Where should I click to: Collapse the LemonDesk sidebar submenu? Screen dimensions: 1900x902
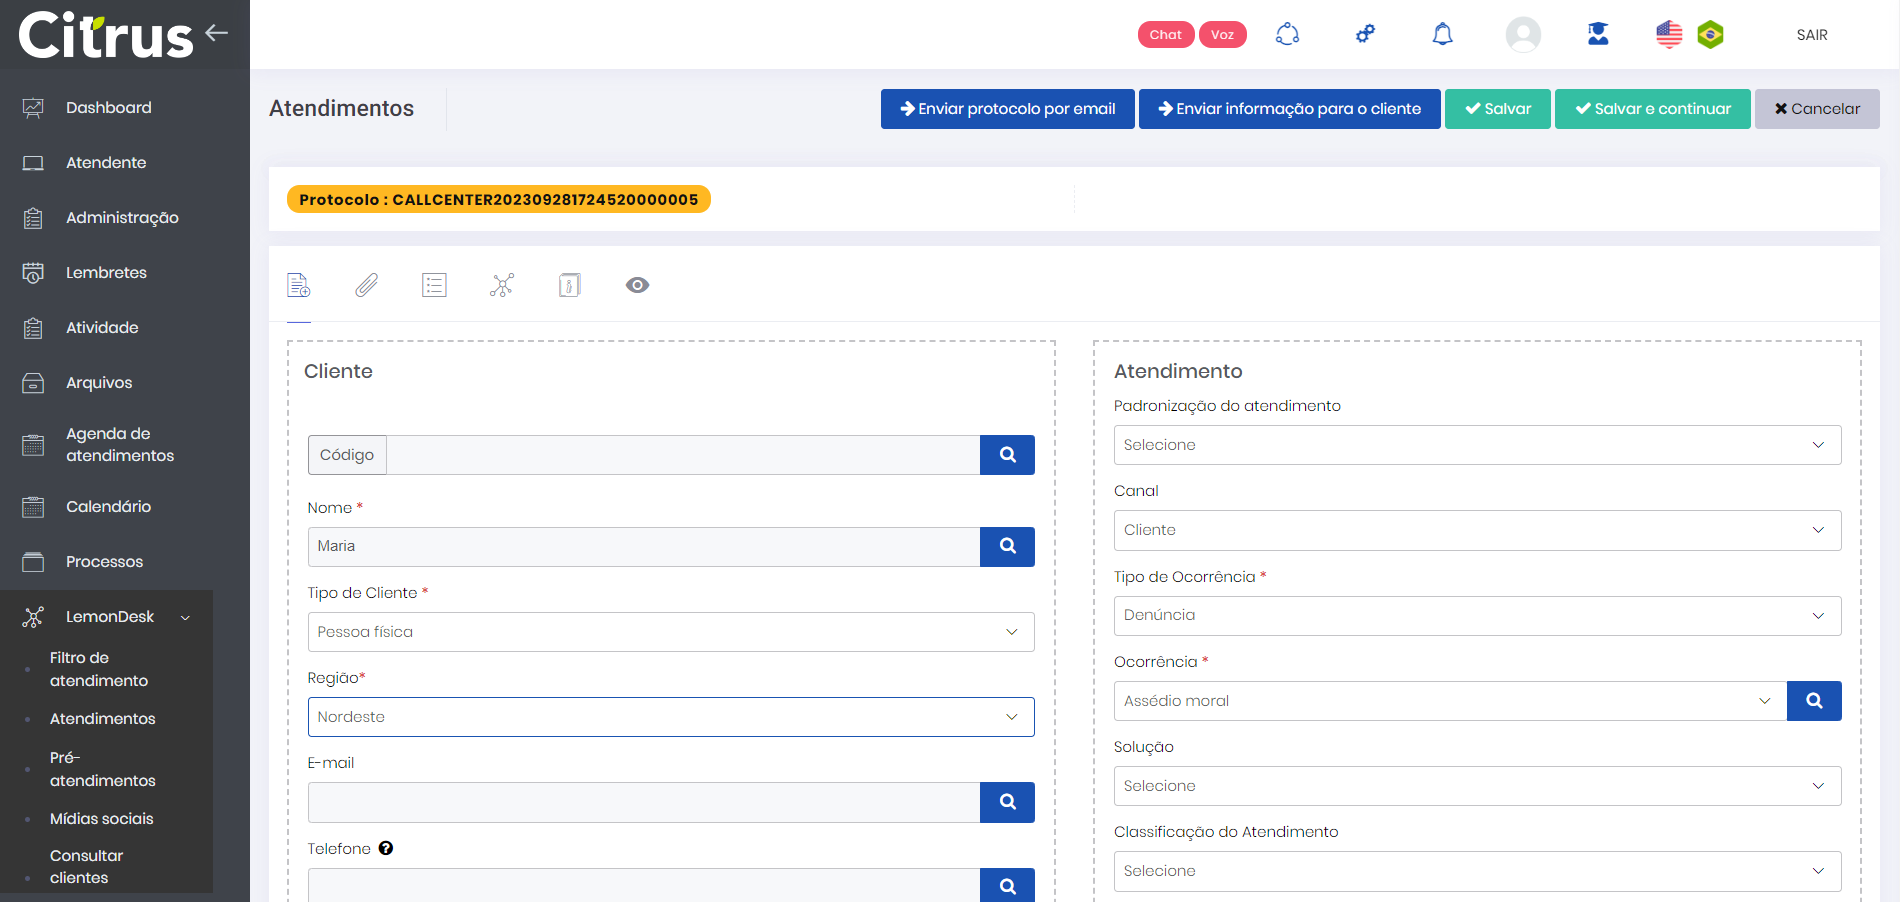(x=185, y=618)
